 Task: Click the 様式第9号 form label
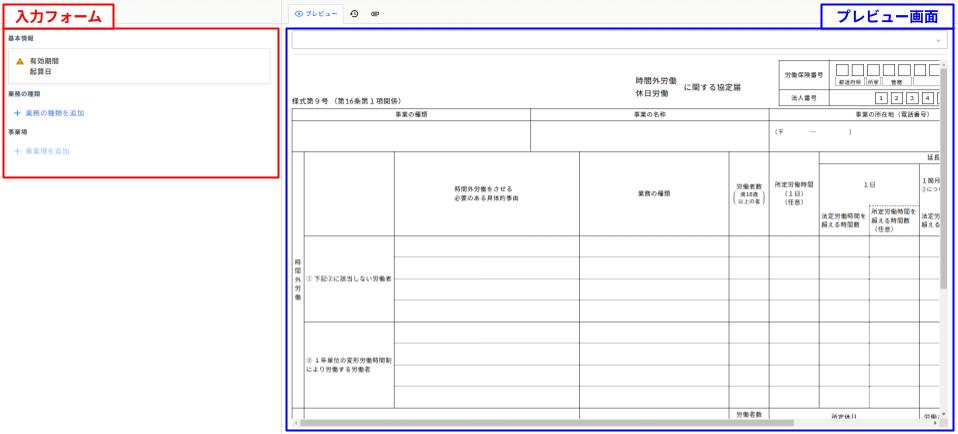(346, 101)
